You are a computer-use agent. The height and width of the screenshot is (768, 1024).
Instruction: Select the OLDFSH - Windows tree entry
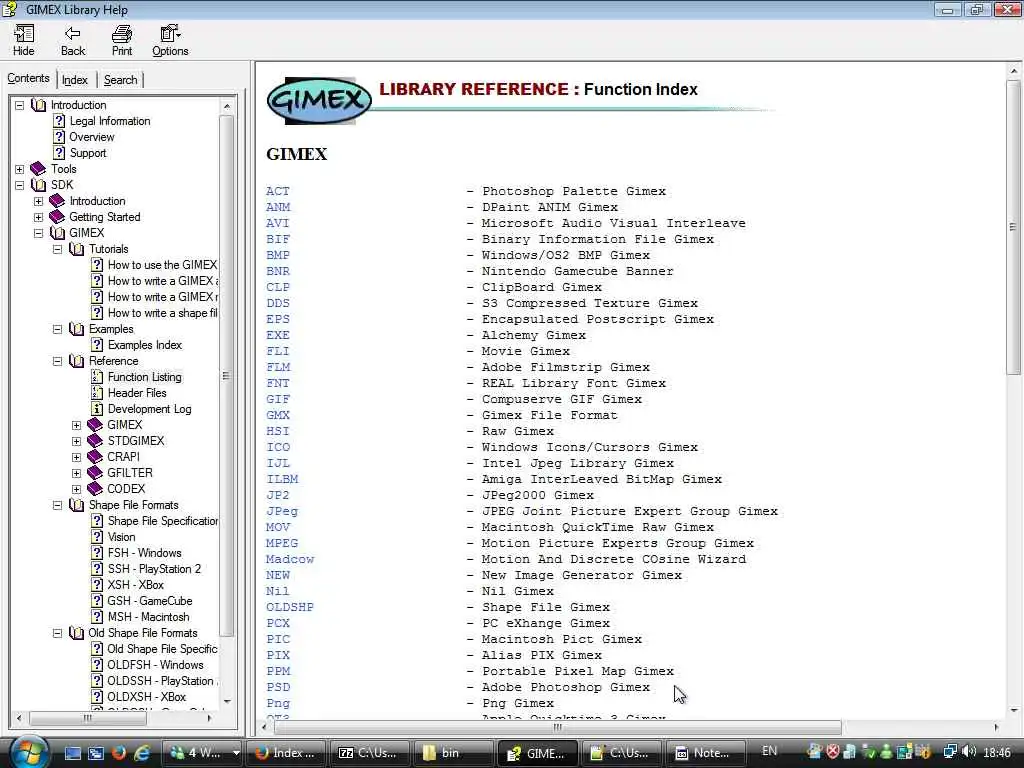(x=155, y=665)
